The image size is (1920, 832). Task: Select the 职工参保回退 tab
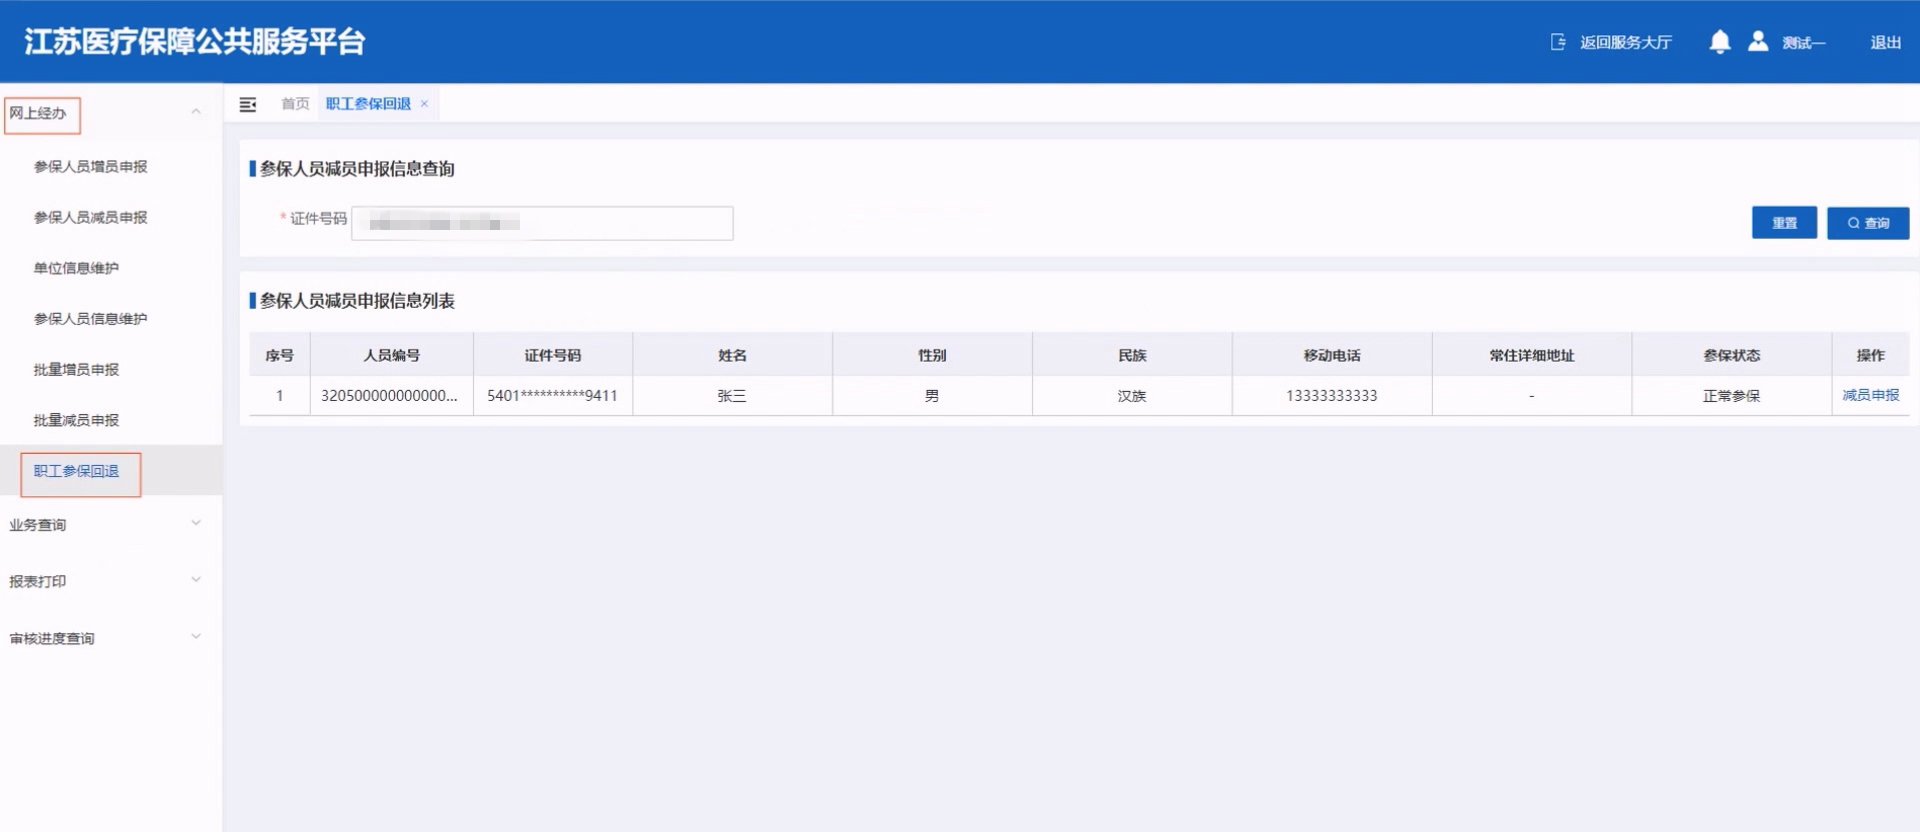(x=368, y=104)
